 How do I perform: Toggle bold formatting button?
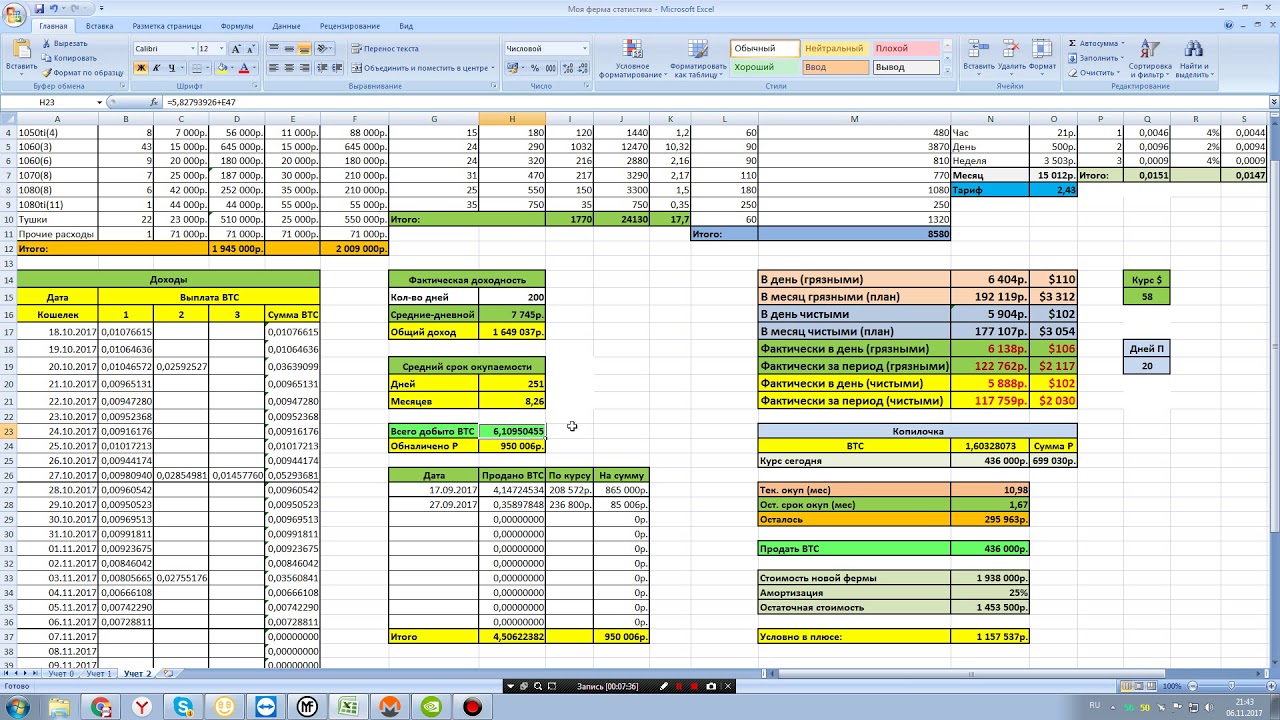[x=141, y=68]
